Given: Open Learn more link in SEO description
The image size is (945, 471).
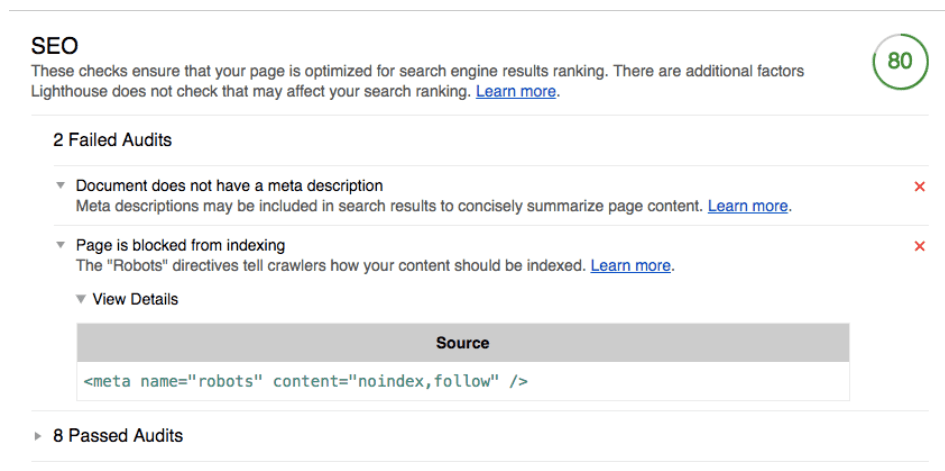Looking at the screenshot, I should coord(516,92).
